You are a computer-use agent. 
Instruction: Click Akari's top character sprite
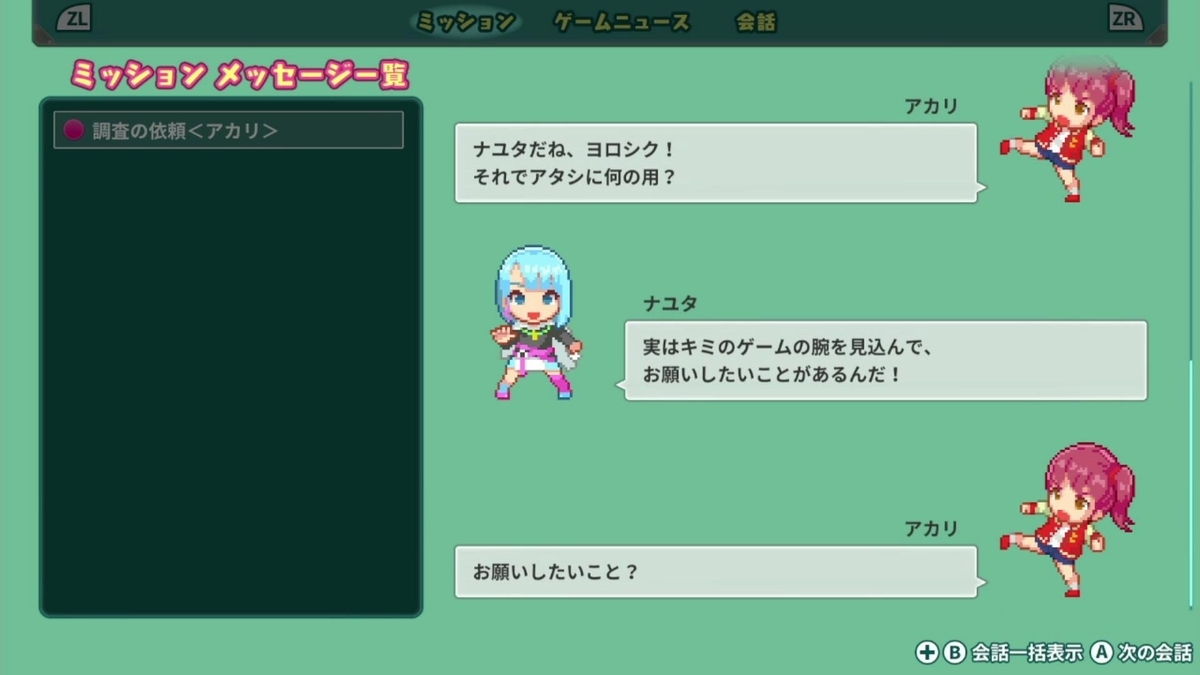pyautogui.click(x=1067, y=128)
